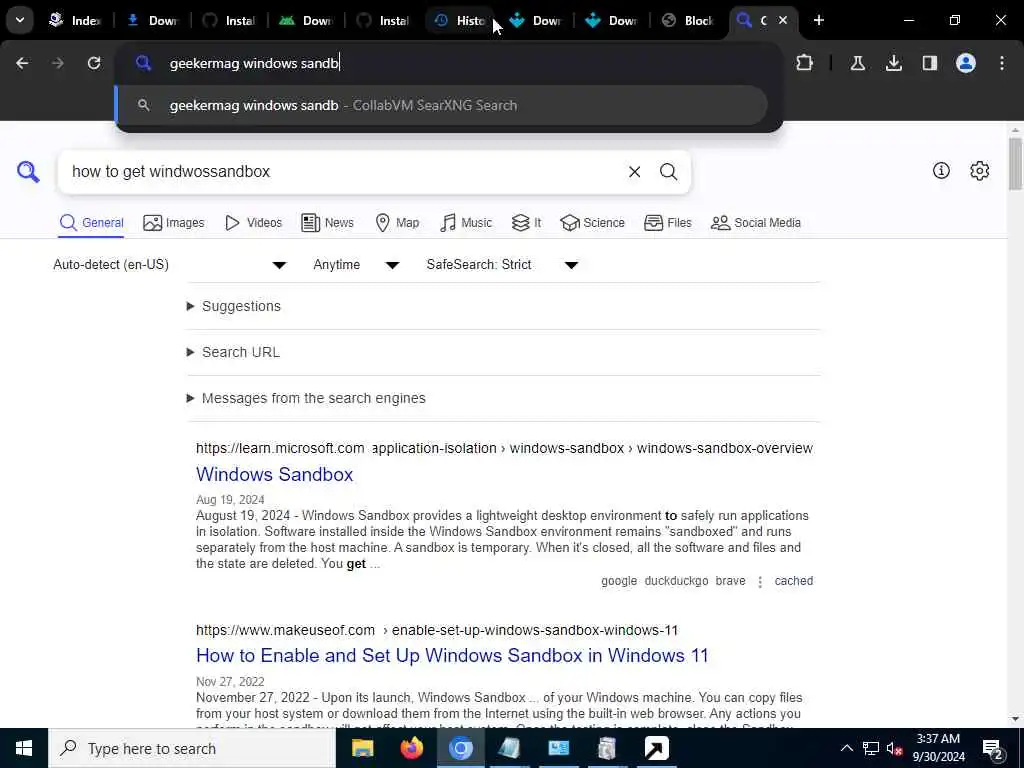The height and width of the screenshot is (768, 1024).
Task: Close the active search tab
Action: click(782, 20)
